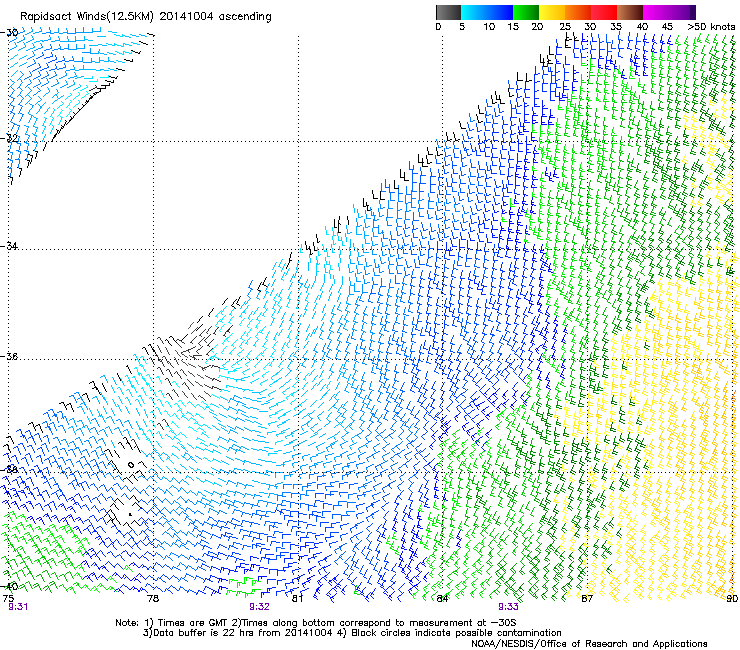
Task: Click the -34 latitude axis label
Action: (x=9, y=246)
